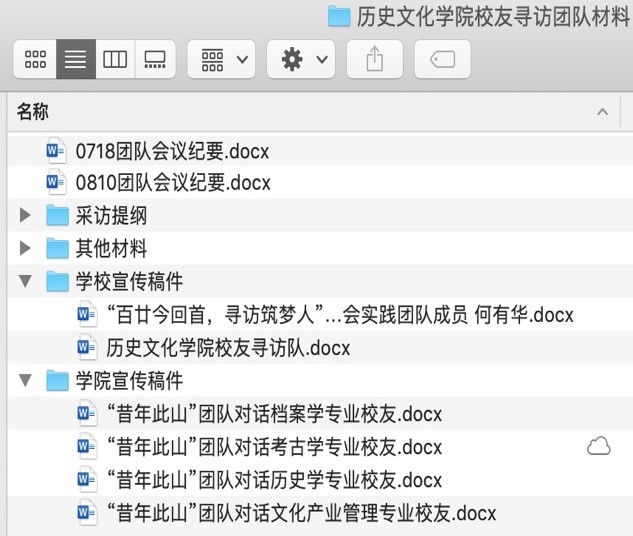This screenshot has height=536, width=633.
Task: Switch to list view mode
Action: tap(75, 60)
